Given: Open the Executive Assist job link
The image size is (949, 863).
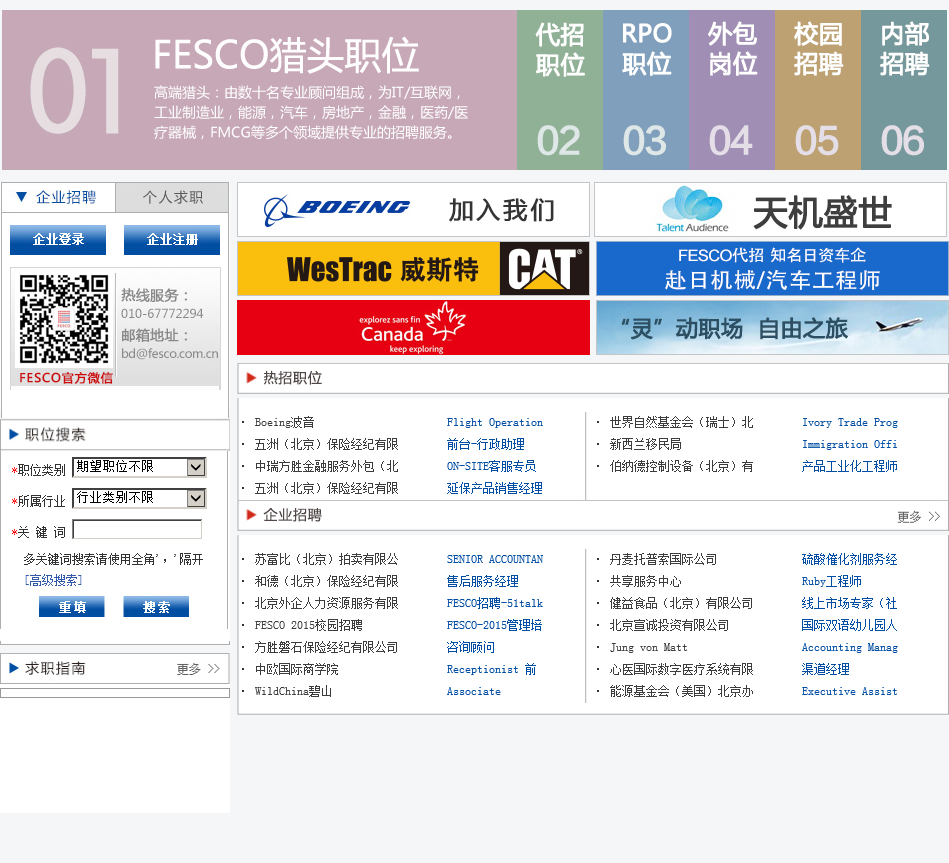Looking at the screenshot, I should [850, 691].
